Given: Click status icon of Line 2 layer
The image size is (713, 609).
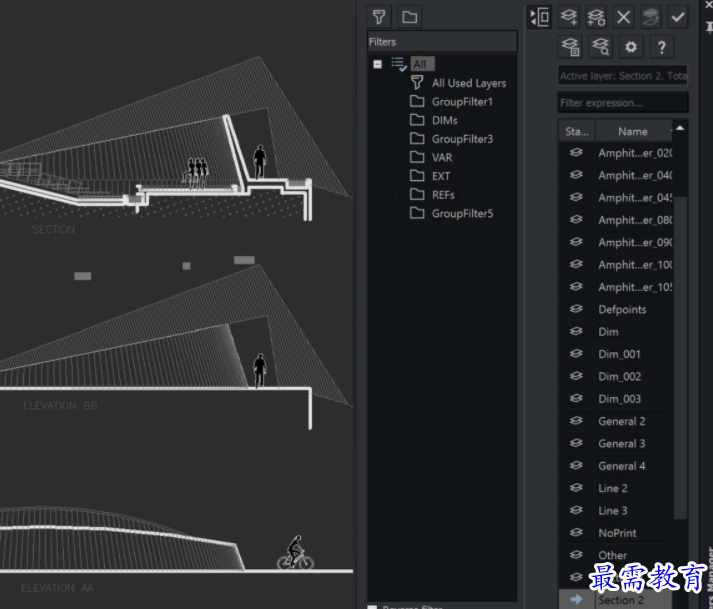Looking at the screenshot, I should pyautogui.click(x=576, y=488).
